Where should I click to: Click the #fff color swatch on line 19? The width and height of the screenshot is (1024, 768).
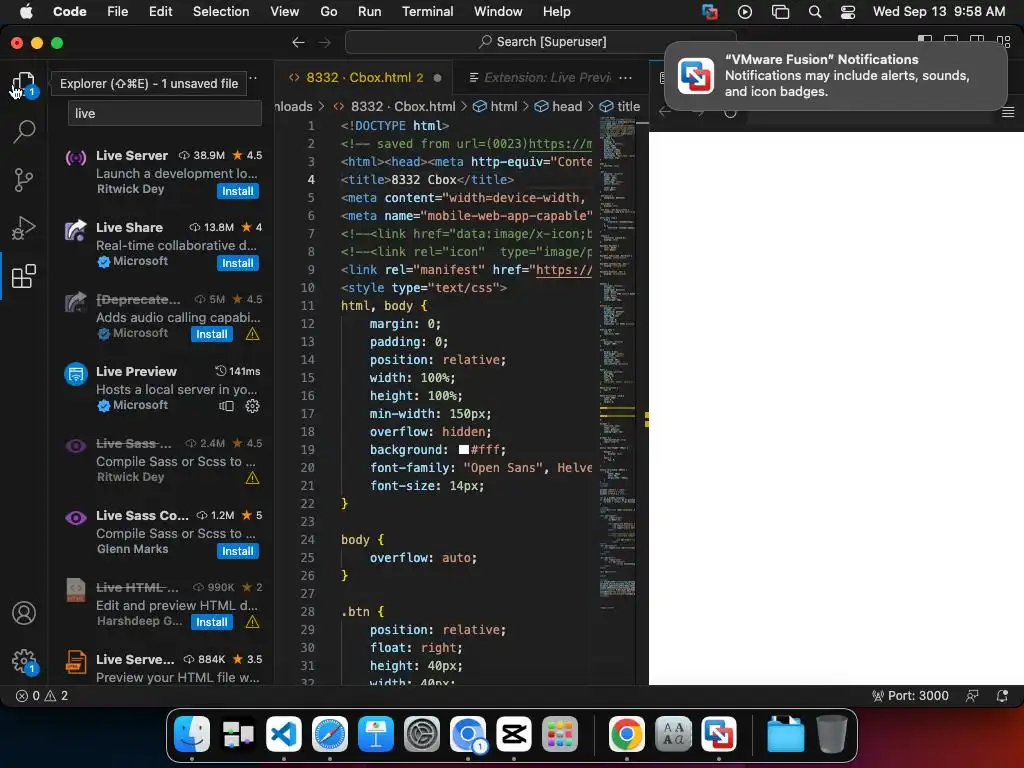(464, 449)
